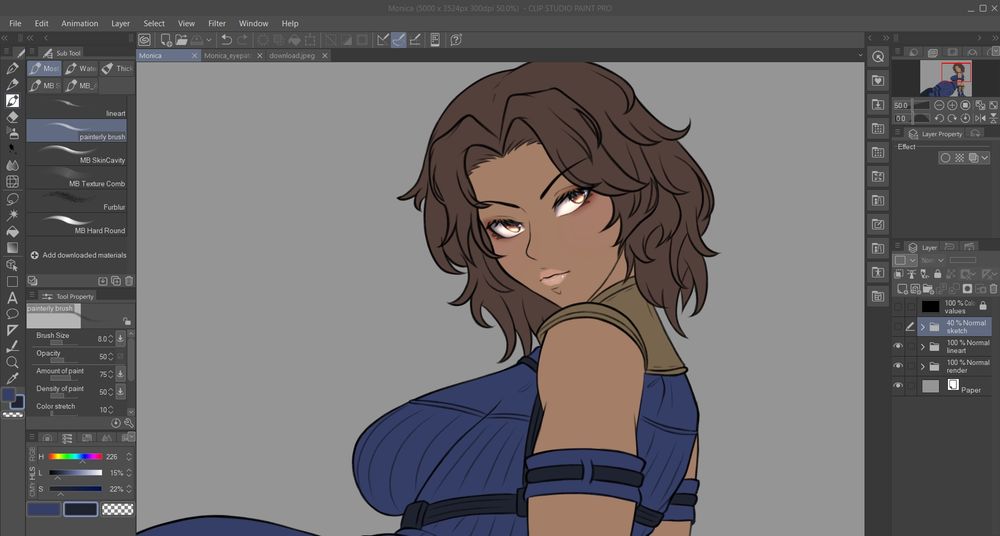Duplicate sub tool icon
Image resolution: width=1000 pixels, height=536 pixels.
click(116, 281)
